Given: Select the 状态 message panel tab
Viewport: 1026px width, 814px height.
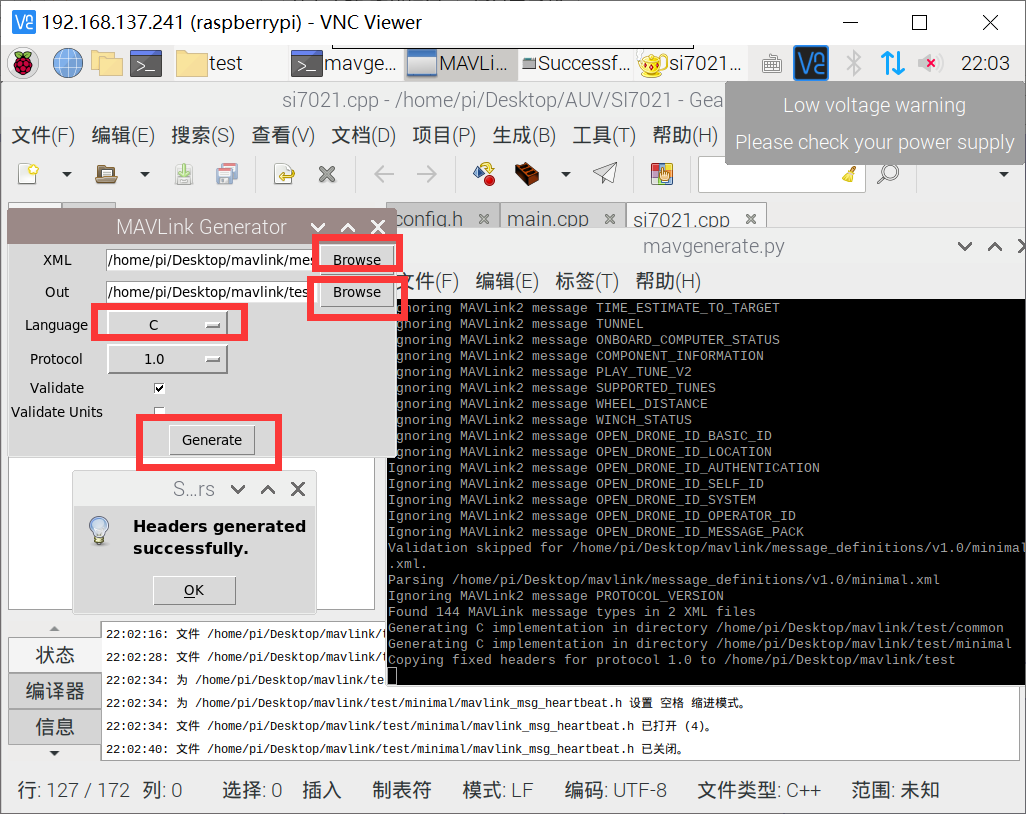Looking at the screenshot, I should tap(55, 654).
